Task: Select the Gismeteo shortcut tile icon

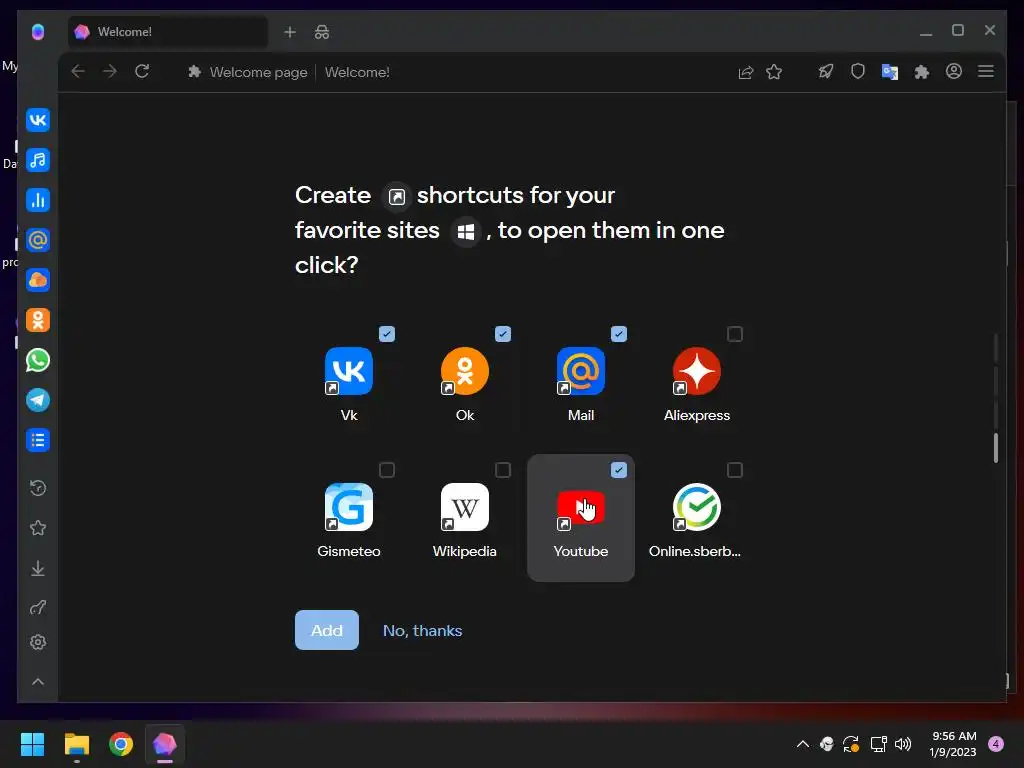Action: point(349,507)
